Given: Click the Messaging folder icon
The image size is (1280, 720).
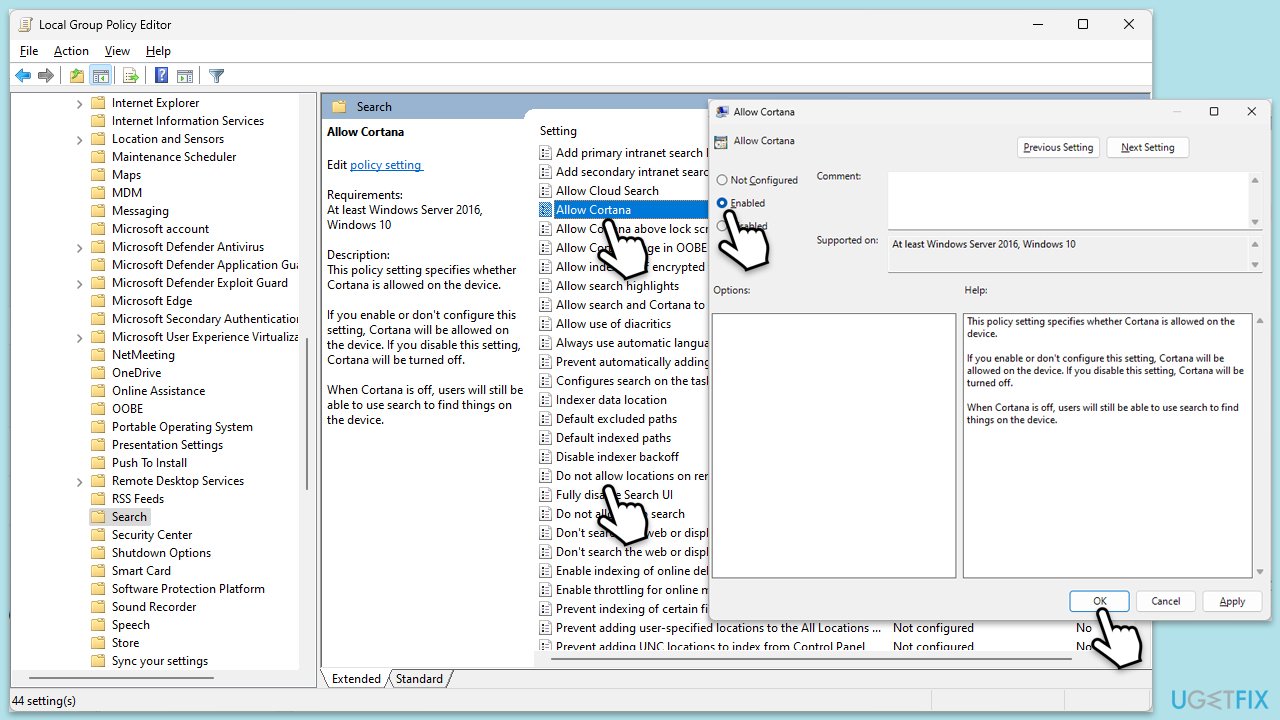Looking at the screenshot, I should coord(98,211).
